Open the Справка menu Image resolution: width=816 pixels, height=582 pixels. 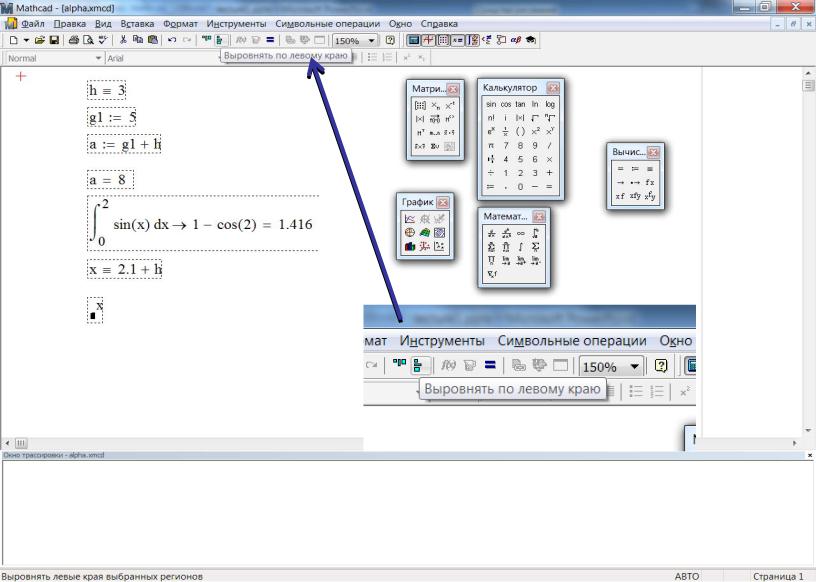[439, 24]
